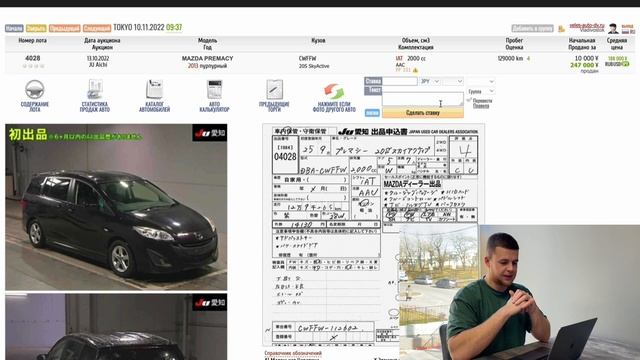Open the JPY currency dropdown
The width and height of the screenshot is (640, 360).
click(x=429, y=81)
